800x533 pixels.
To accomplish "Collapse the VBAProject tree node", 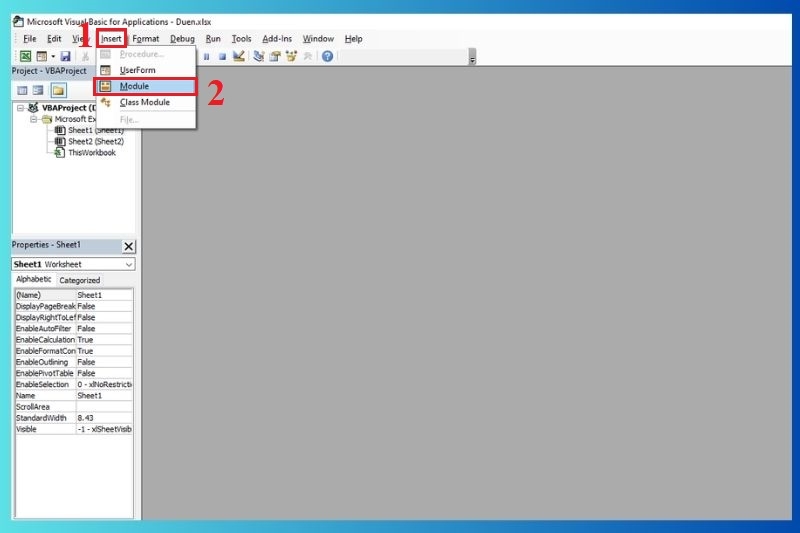I will [x=20, y=108].
